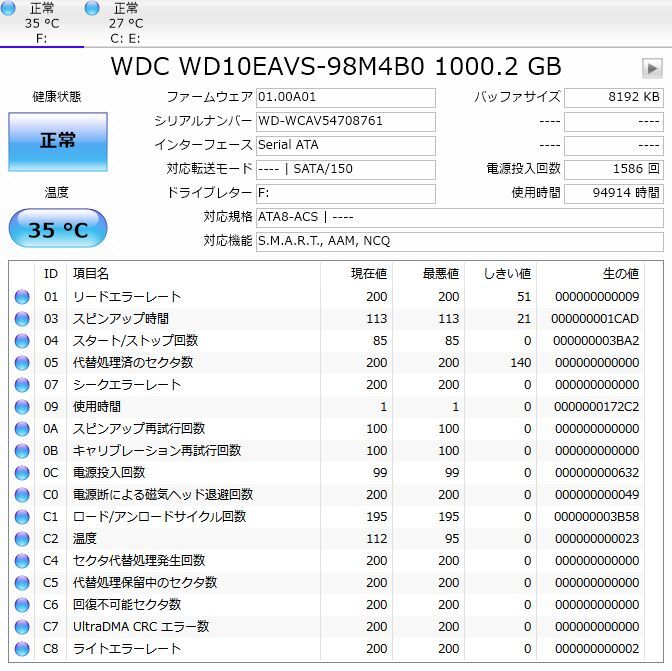672x671 pixels.
Task: Click the 正常 health status button
Action: click(58, 142)
